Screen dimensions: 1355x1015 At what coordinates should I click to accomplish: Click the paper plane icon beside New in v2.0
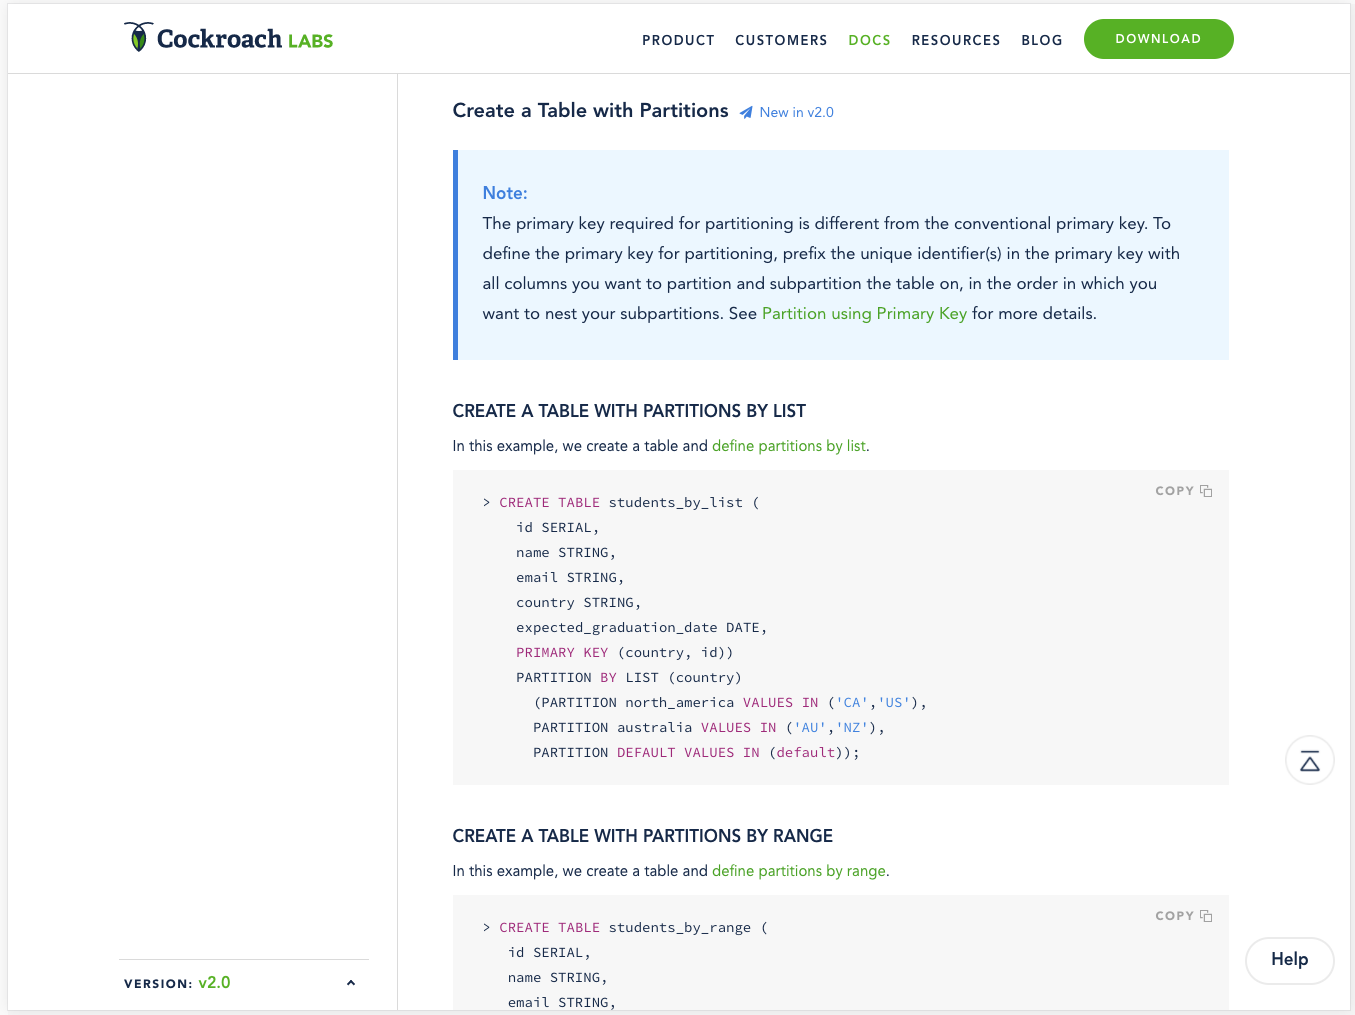click(746, 113)
